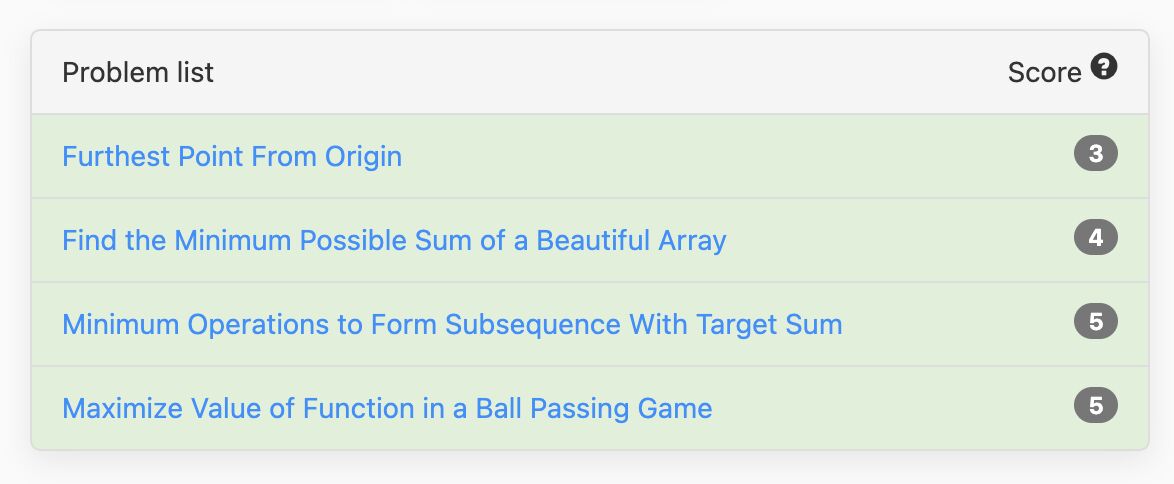Image resolution: width=1174 pixels, height=484 pixels.
Task: Open Find the Minimum Possible Sum of a Beautiful Array
Action: pyautogui.click(x=394, y=241)
